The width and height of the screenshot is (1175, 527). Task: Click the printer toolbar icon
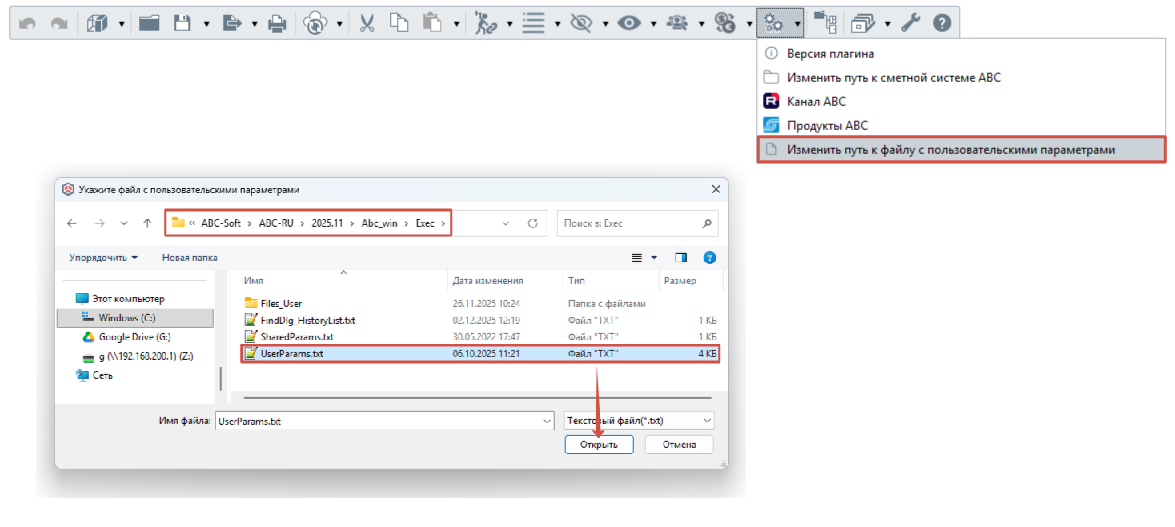[x=277, y=24]
